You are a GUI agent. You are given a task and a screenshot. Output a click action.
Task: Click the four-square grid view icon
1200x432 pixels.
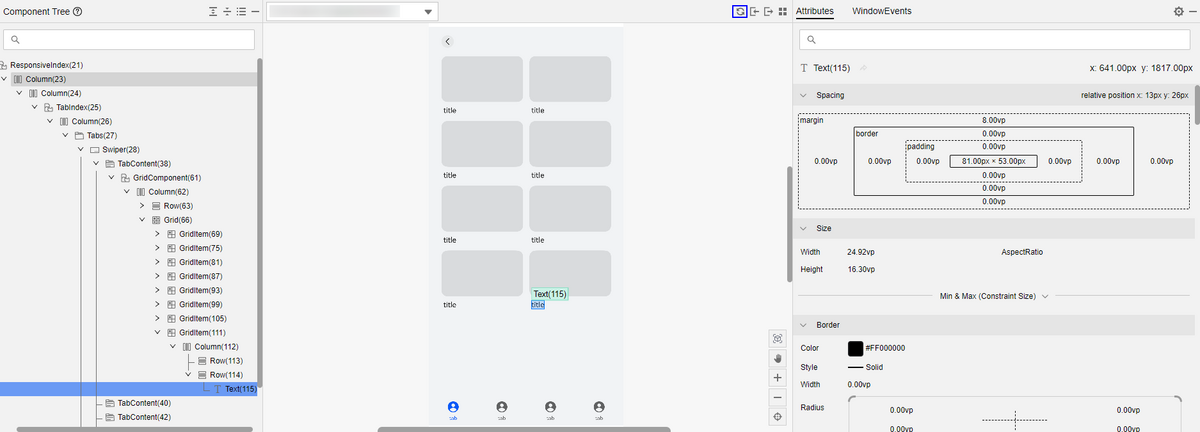coord(782,11)
